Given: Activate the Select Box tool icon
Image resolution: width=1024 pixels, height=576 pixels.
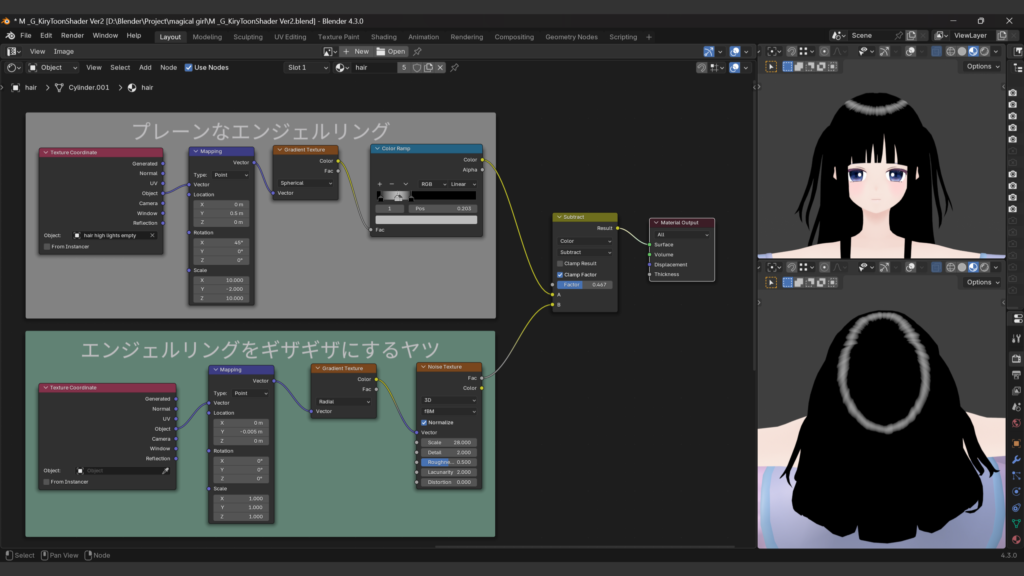Looking at the screenshot, I should [x=787, y=67].
